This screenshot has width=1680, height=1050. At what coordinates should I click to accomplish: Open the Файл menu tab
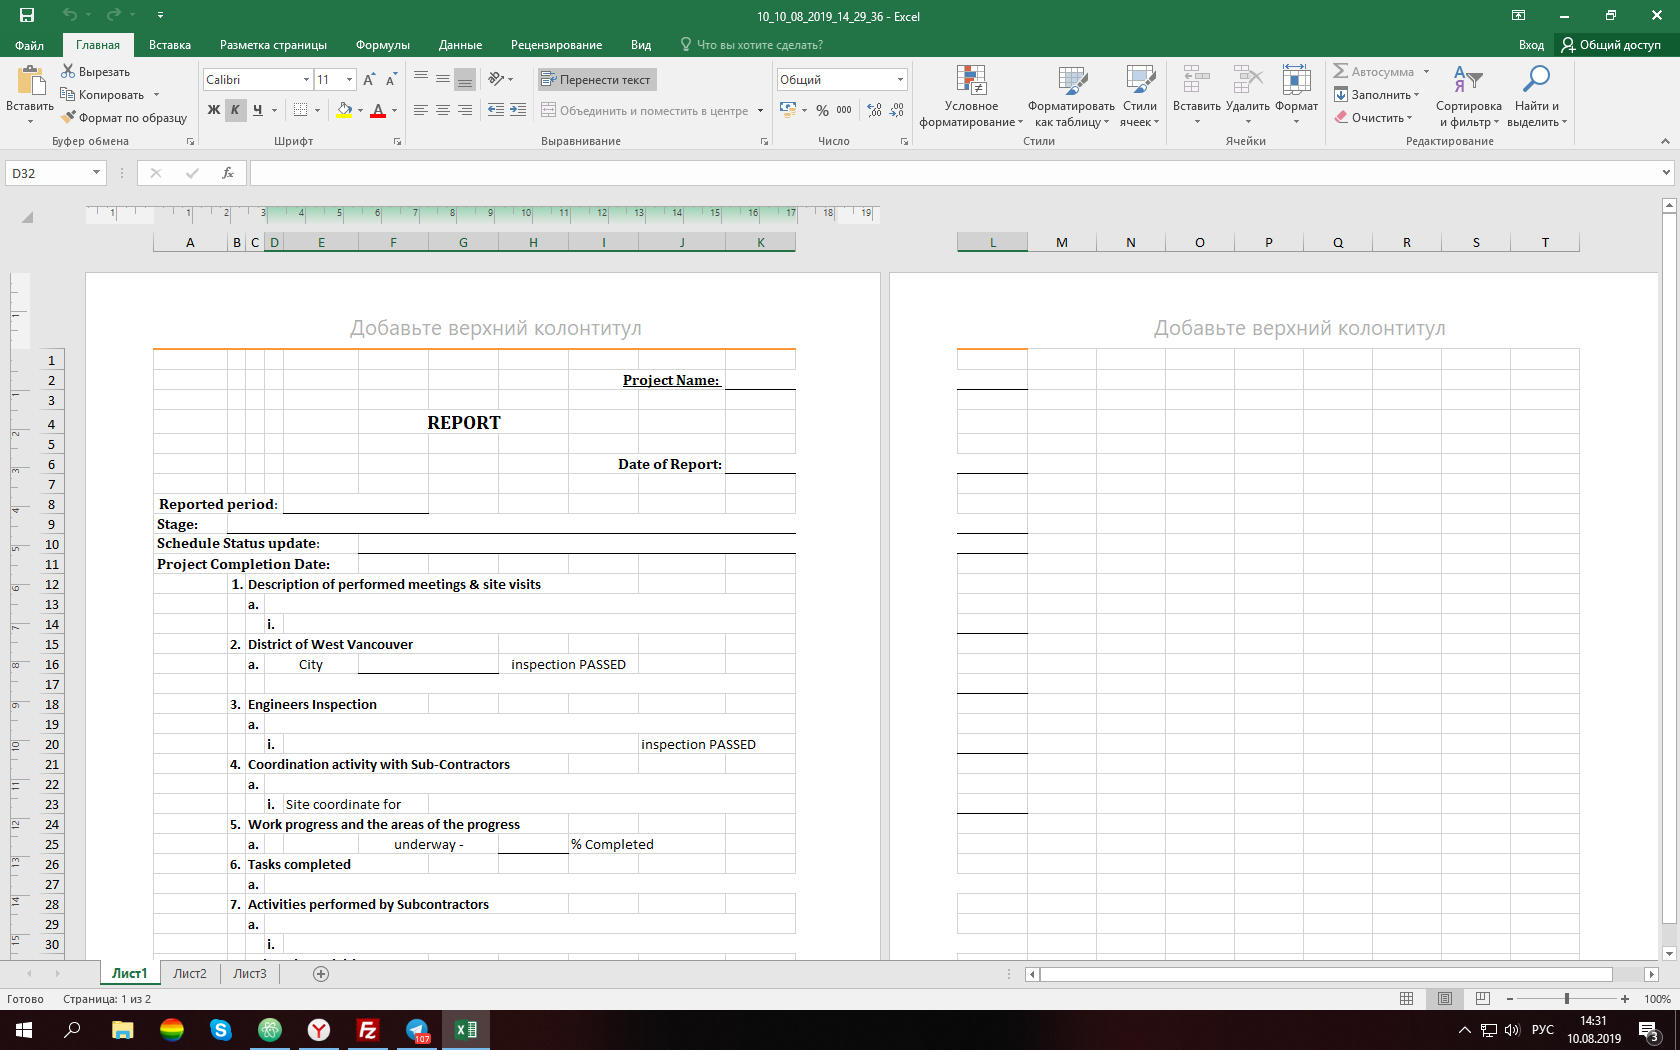click(x=29, y=45)
